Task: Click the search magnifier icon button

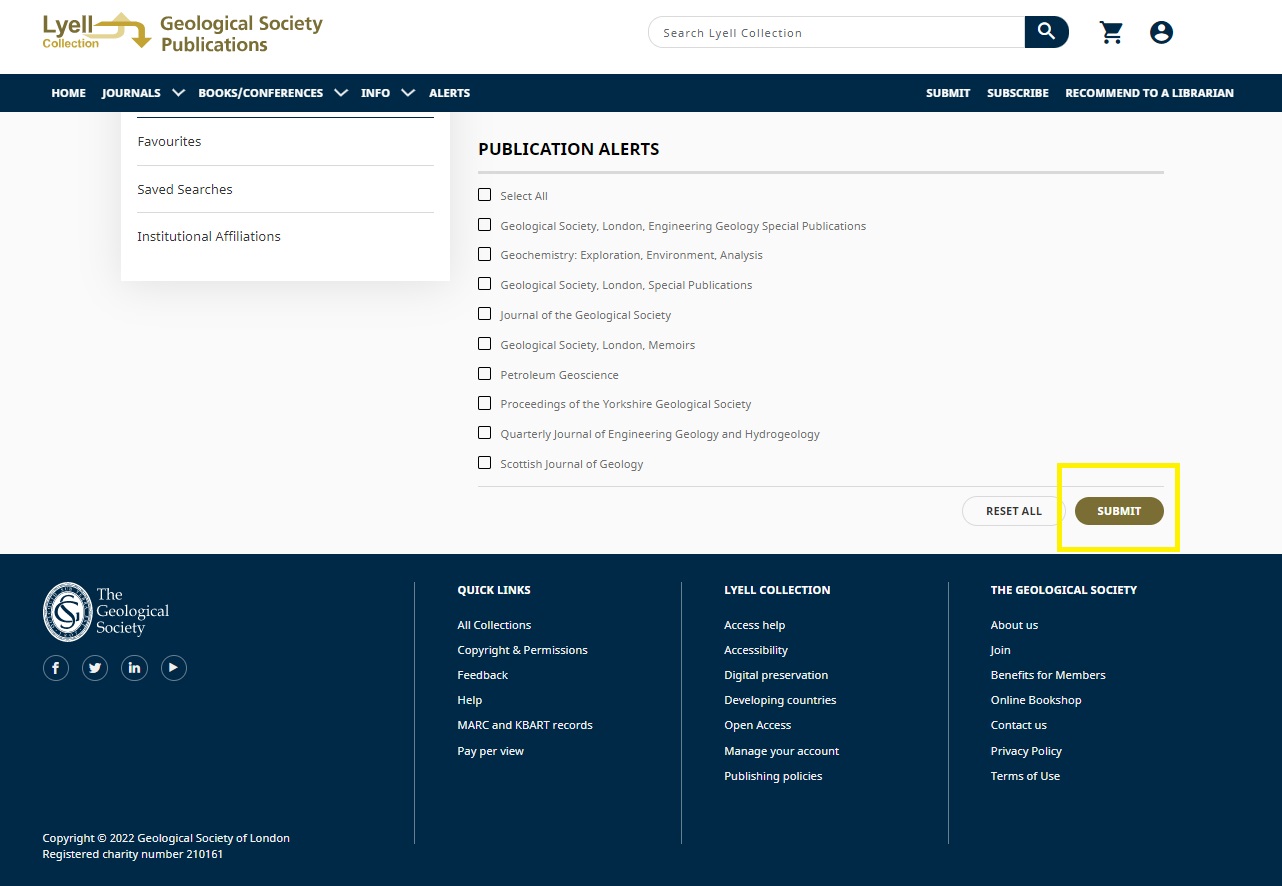Action: point(1046,32)
